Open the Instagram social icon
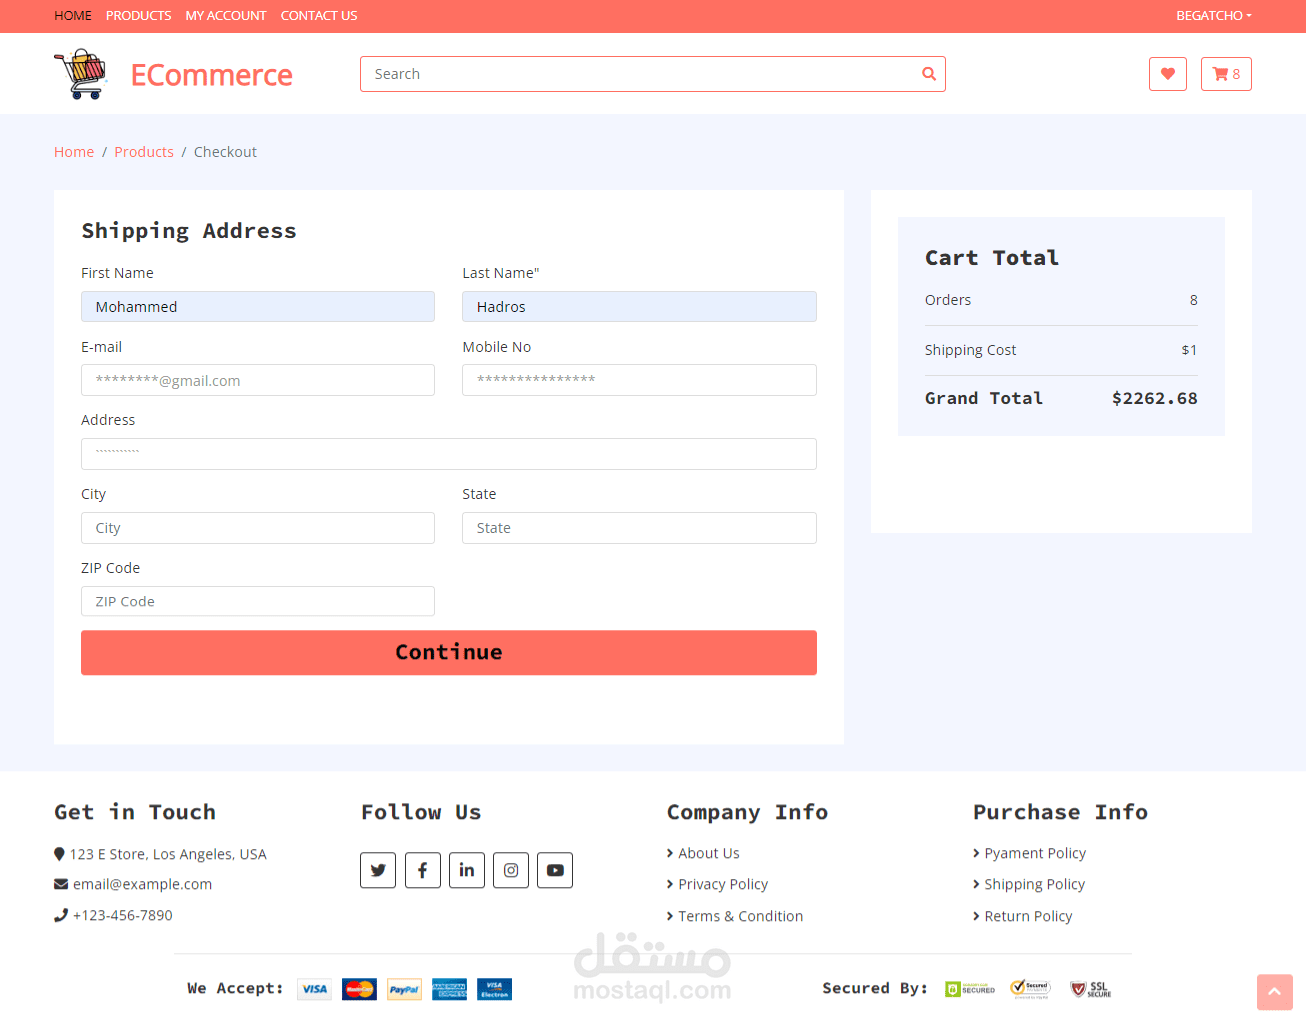Image resolution: width=1306 pixels, height=1024 pixels. (511, 870)
